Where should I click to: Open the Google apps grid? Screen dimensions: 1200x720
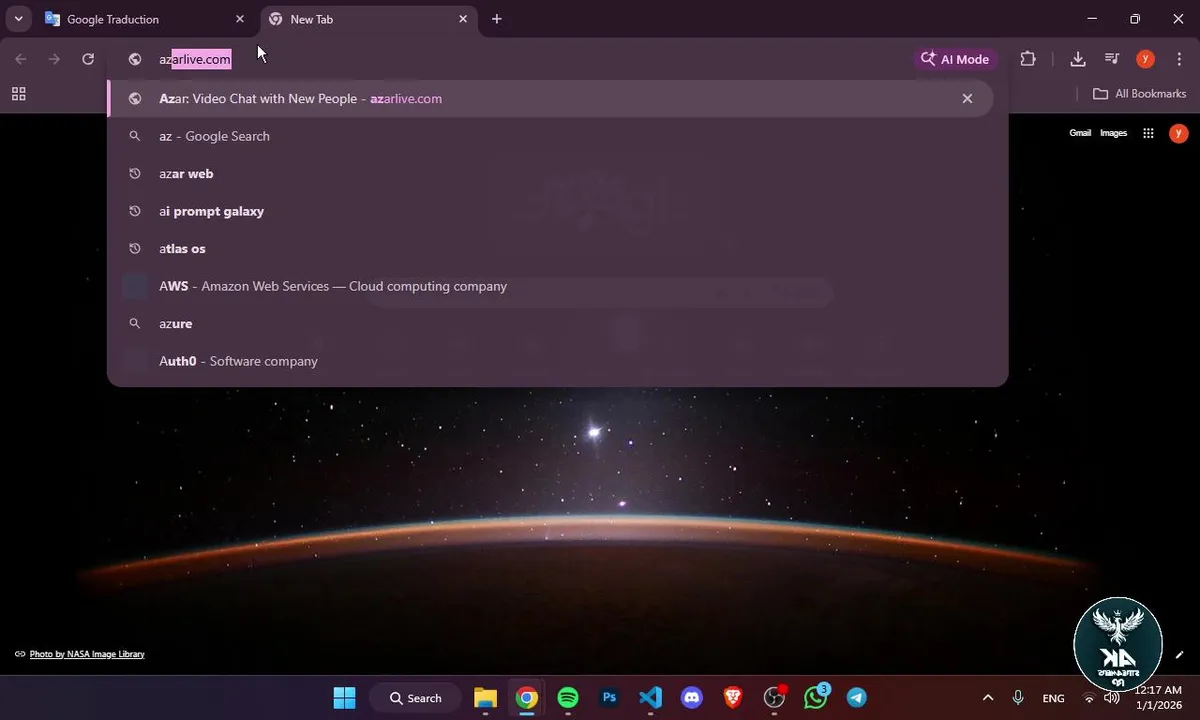[x=1148, y=133]
